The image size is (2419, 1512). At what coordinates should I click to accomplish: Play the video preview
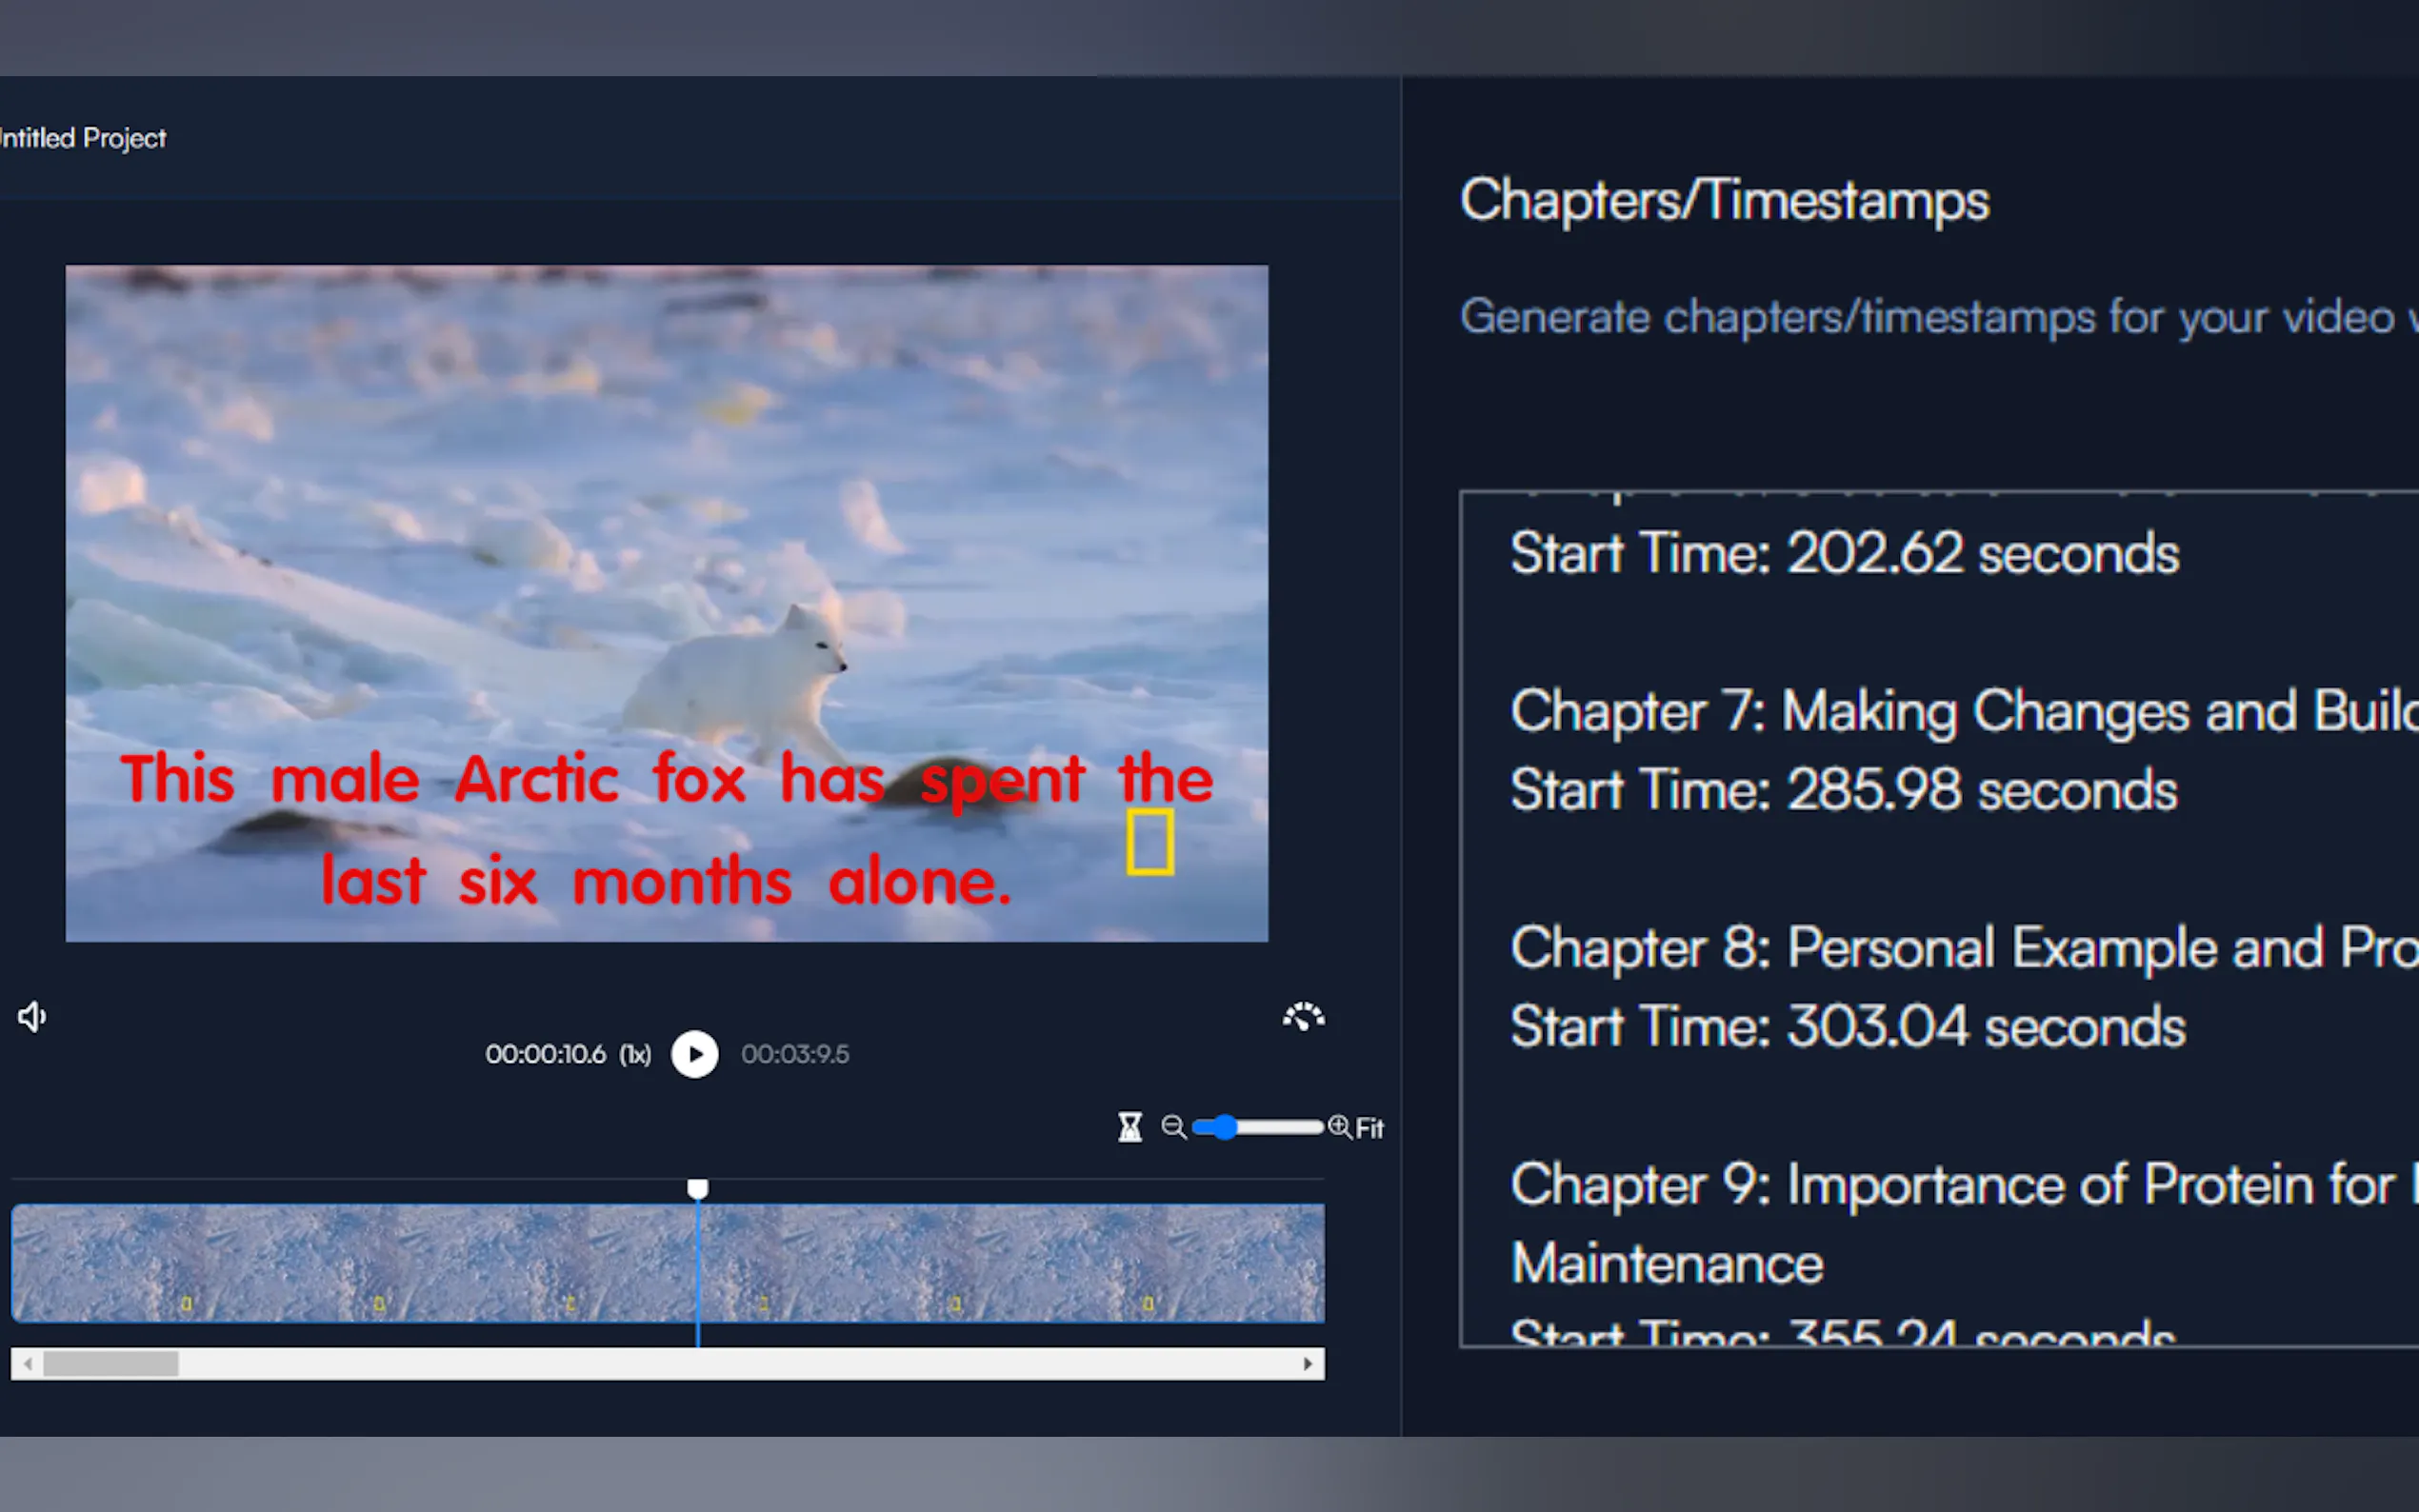pyautogui.click(x=695, y=1054)
